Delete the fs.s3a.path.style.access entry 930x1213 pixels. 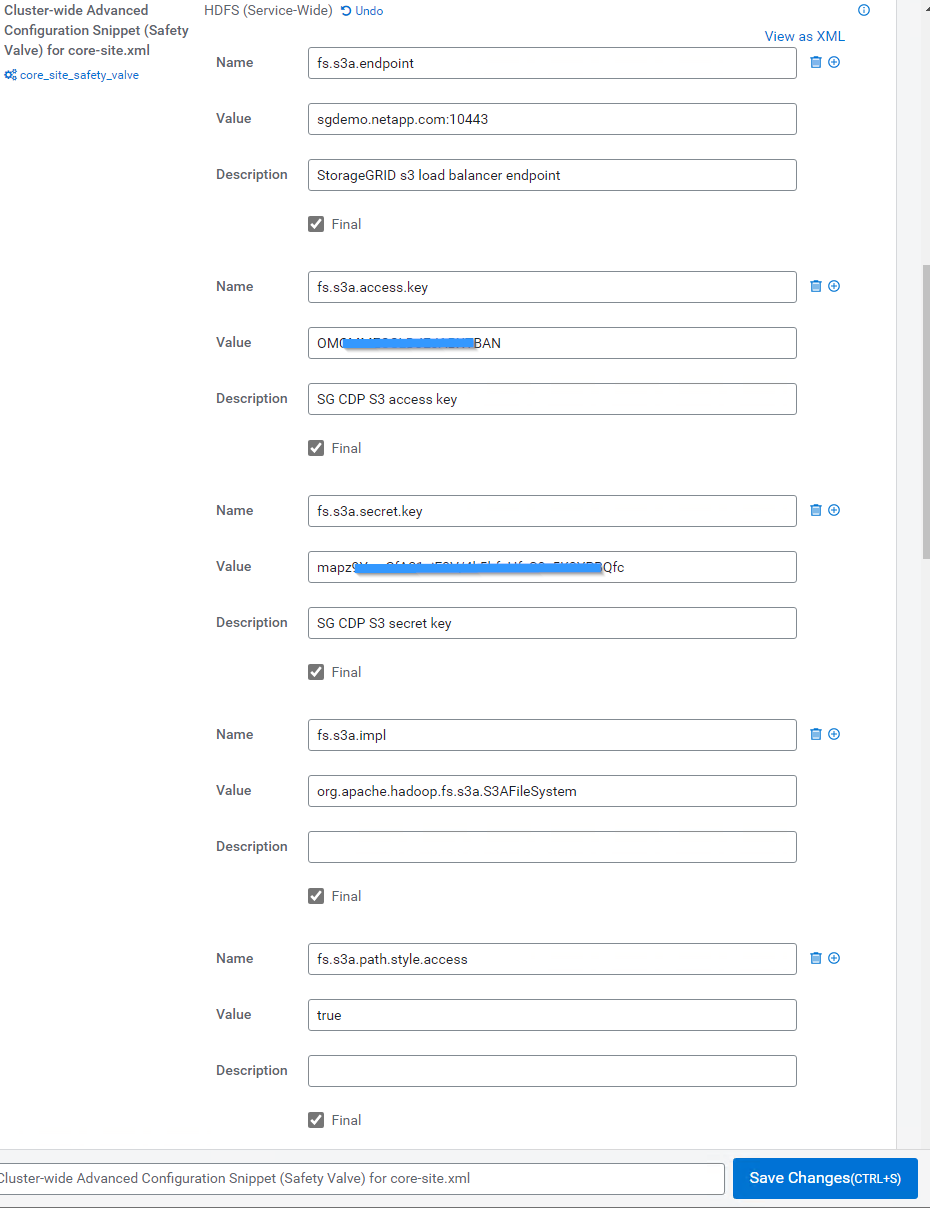[816, 958]
